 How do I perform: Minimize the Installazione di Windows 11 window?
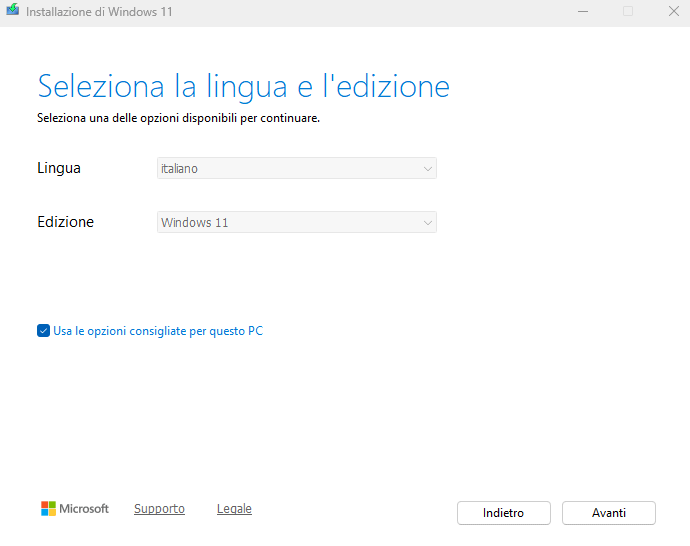(x=583, y=11)
